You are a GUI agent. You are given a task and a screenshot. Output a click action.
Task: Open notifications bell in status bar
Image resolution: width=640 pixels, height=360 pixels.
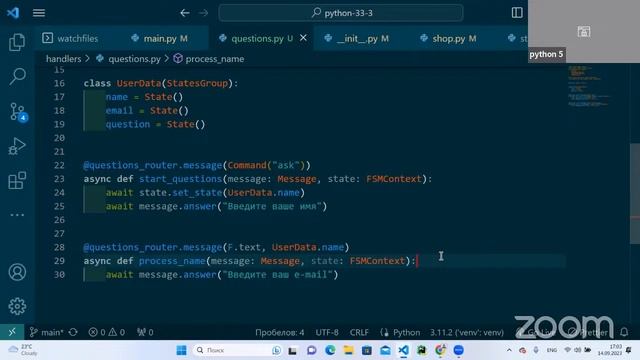(624, 332)
